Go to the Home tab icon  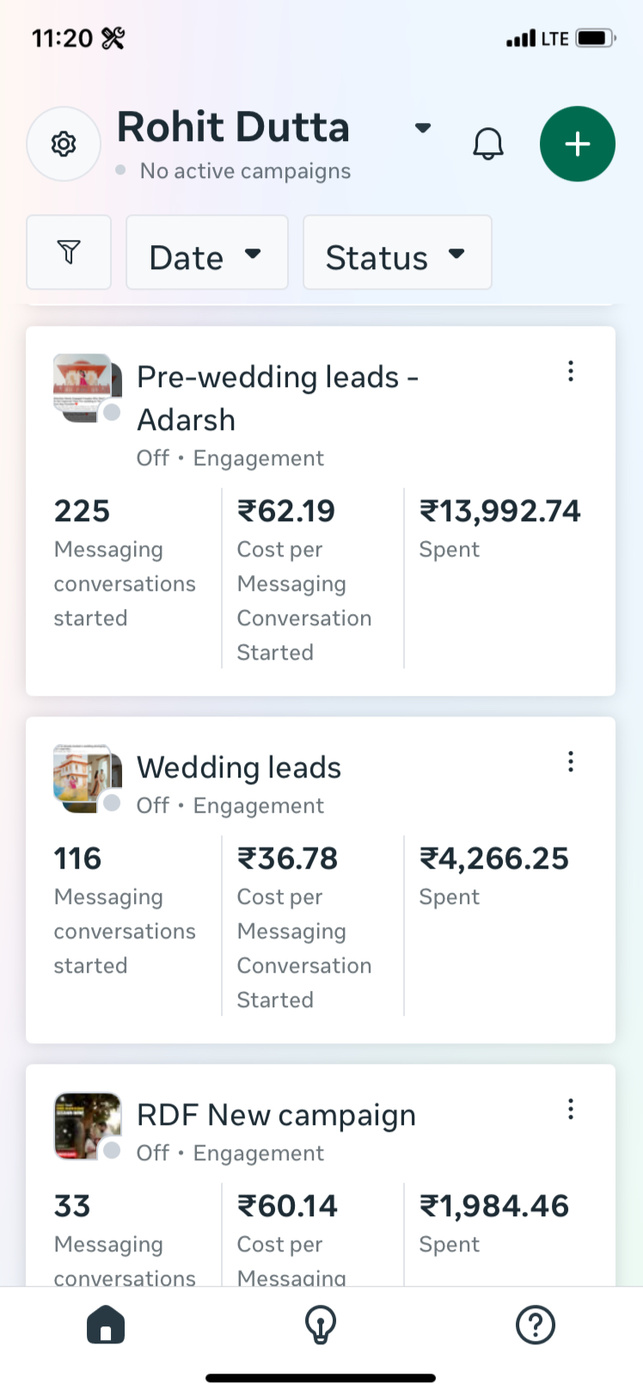(x=106, y=1326)
